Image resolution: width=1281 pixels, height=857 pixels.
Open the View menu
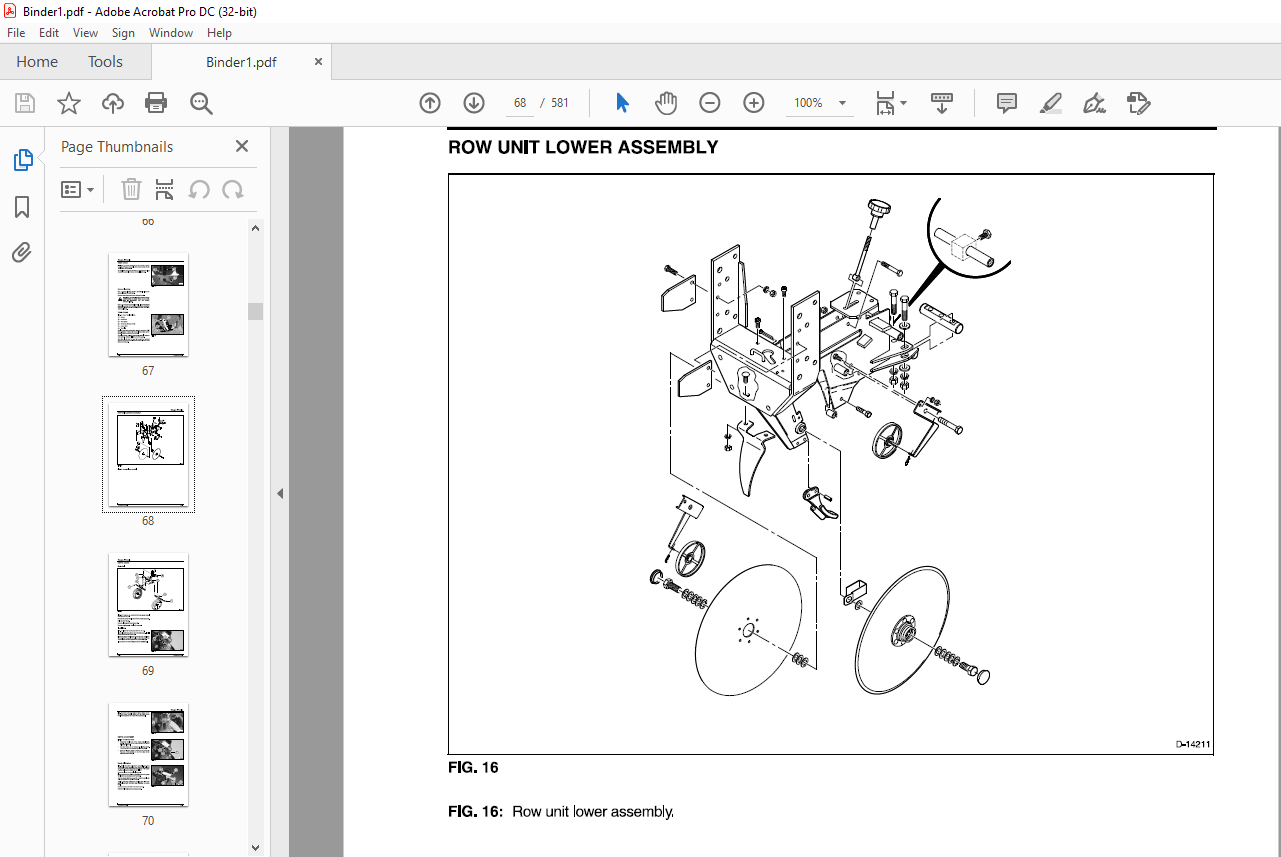(x=86, y=33)
